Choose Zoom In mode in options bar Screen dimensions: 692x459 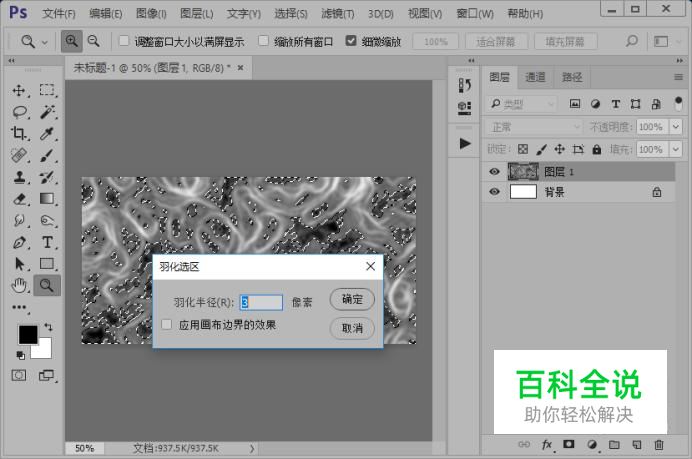pos(71,41)
